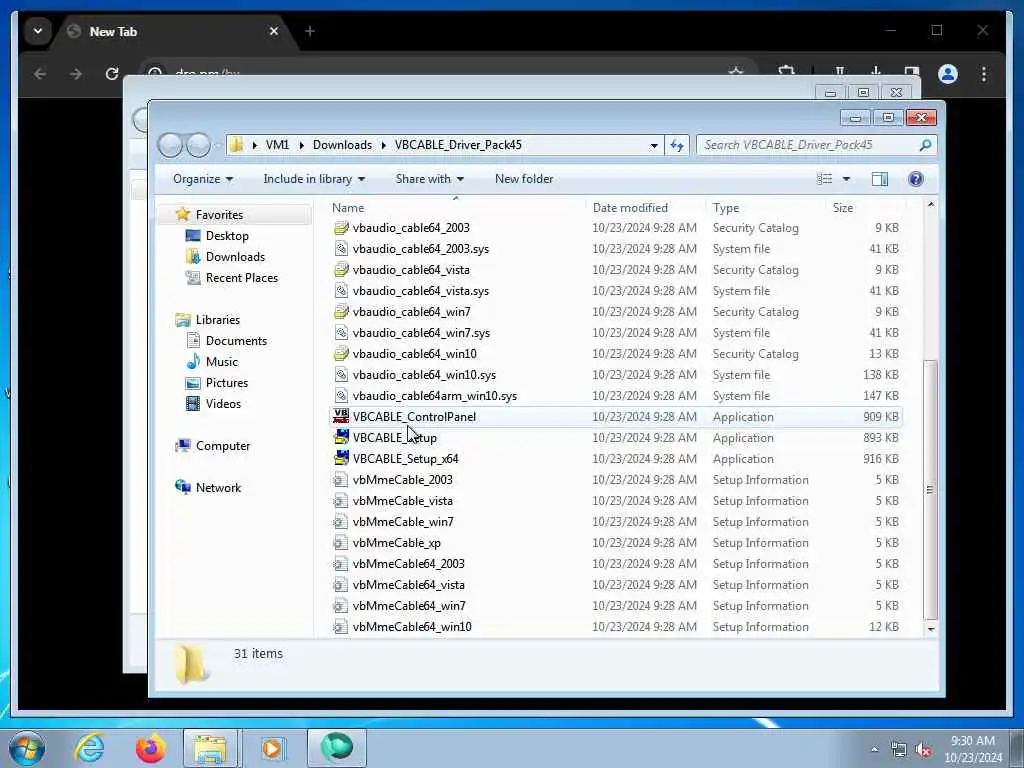Viewport: 1024px width, 768px height.
Task: Select the vbMmeCable_xp setup information icon
Action: (341, 543)
